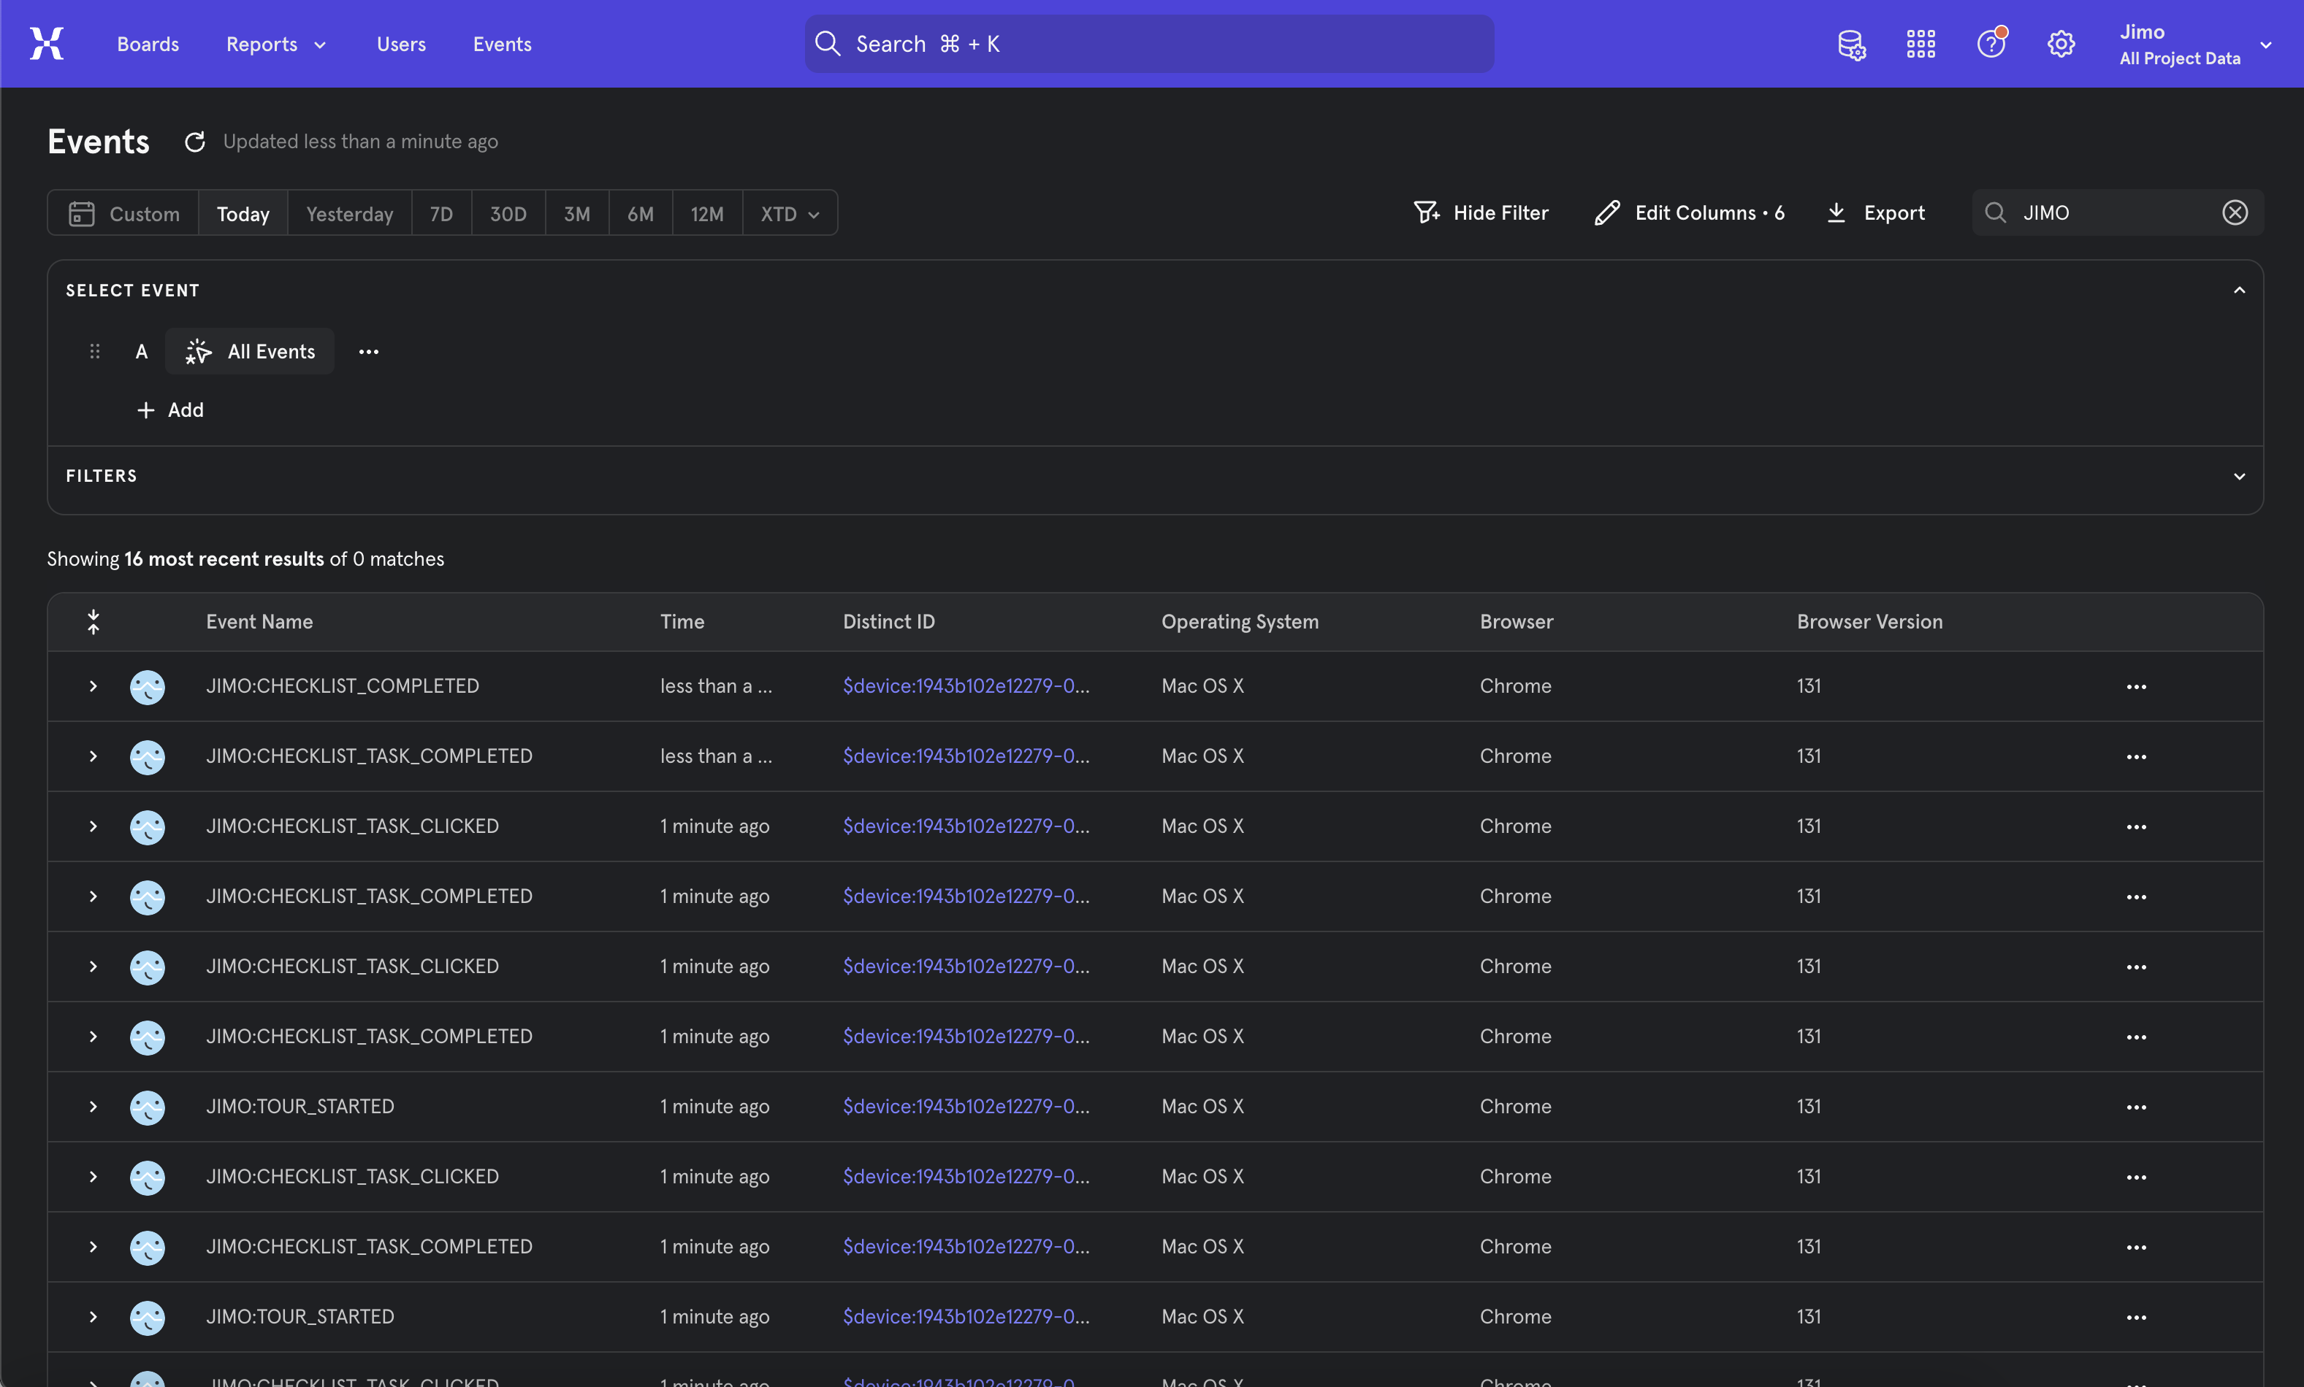Go to the Users tab
Image resolution: width=2304 pixels, height=1387 pixels.
401,44
